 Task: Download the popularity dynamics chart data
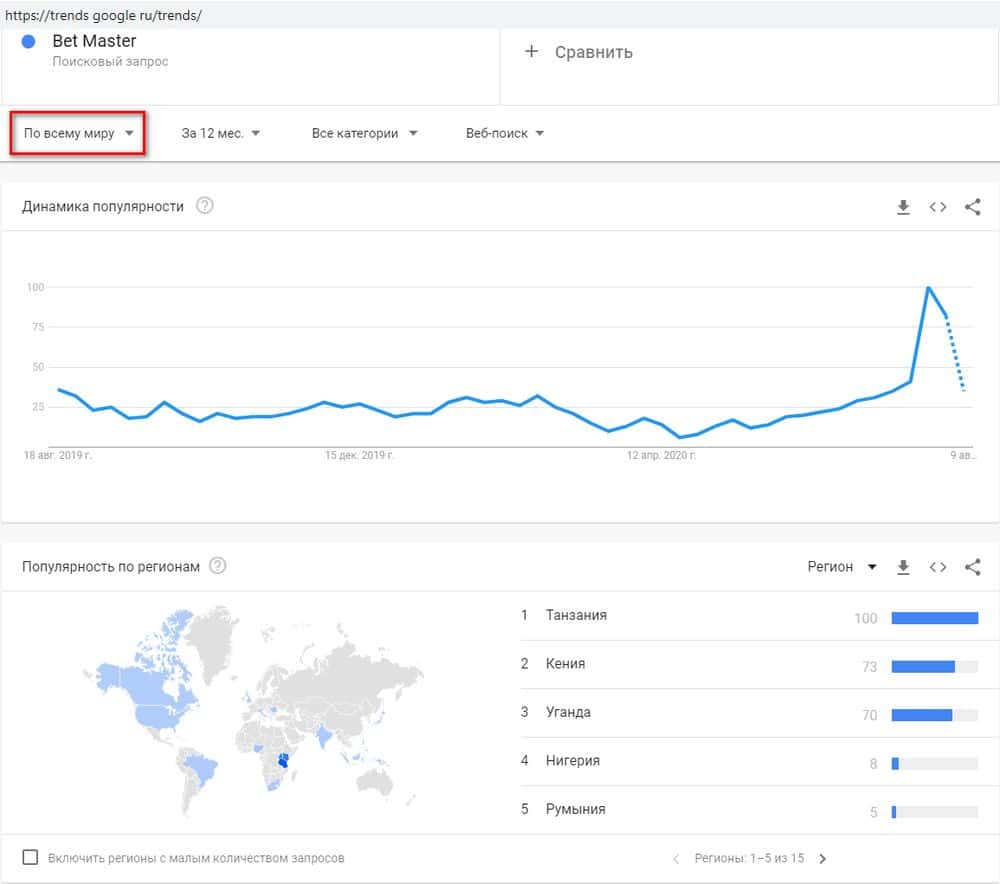pyautogui.click(x=903, y=207)
